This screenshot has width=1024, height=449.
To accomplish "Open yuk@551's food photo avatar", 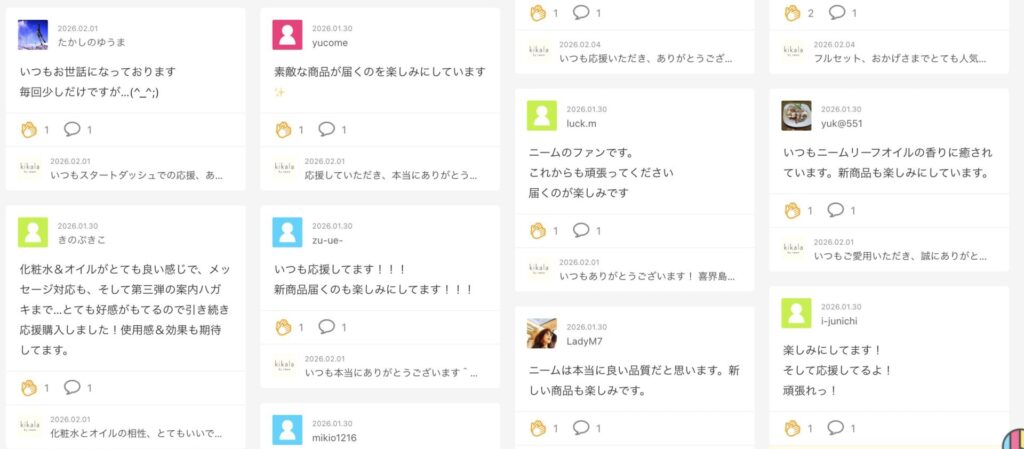I will pos(796,115).
